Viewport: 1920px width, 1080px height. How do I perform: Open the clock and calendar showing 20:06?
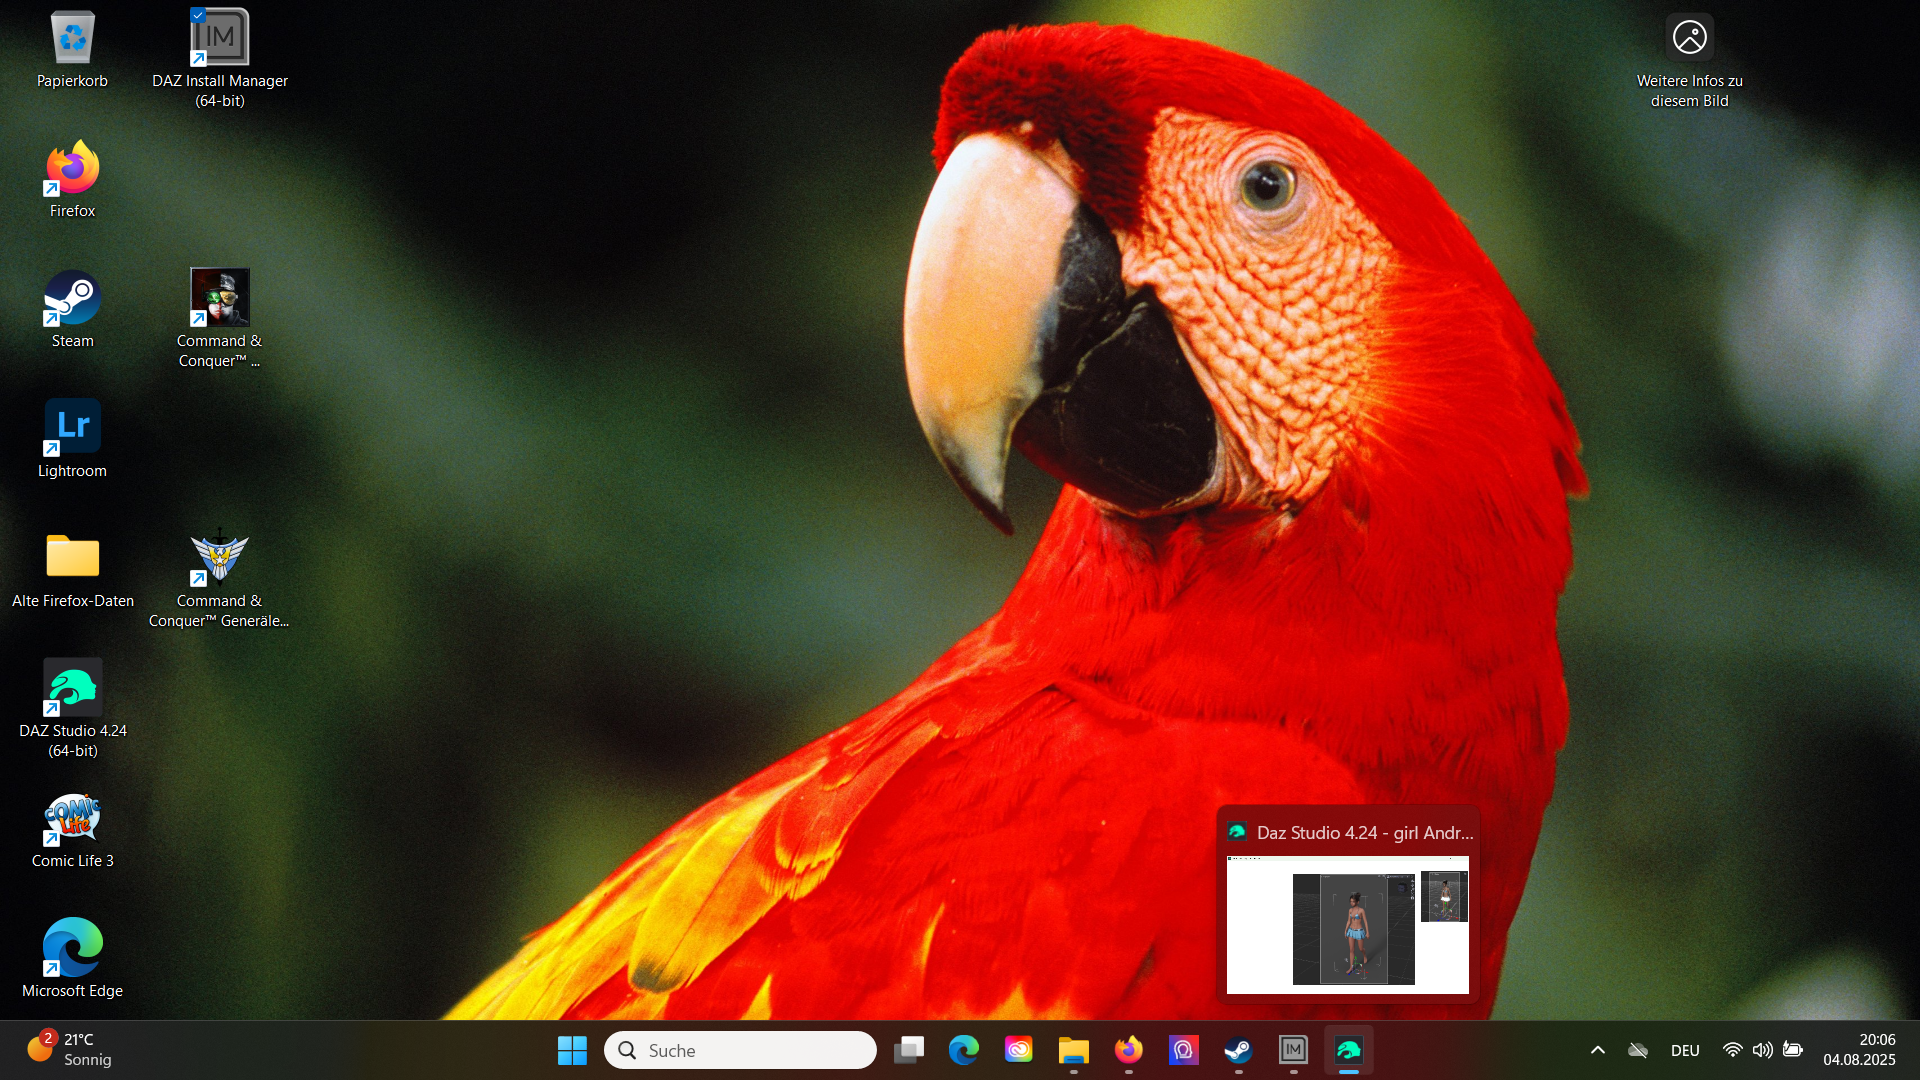coord(1859,1050)
